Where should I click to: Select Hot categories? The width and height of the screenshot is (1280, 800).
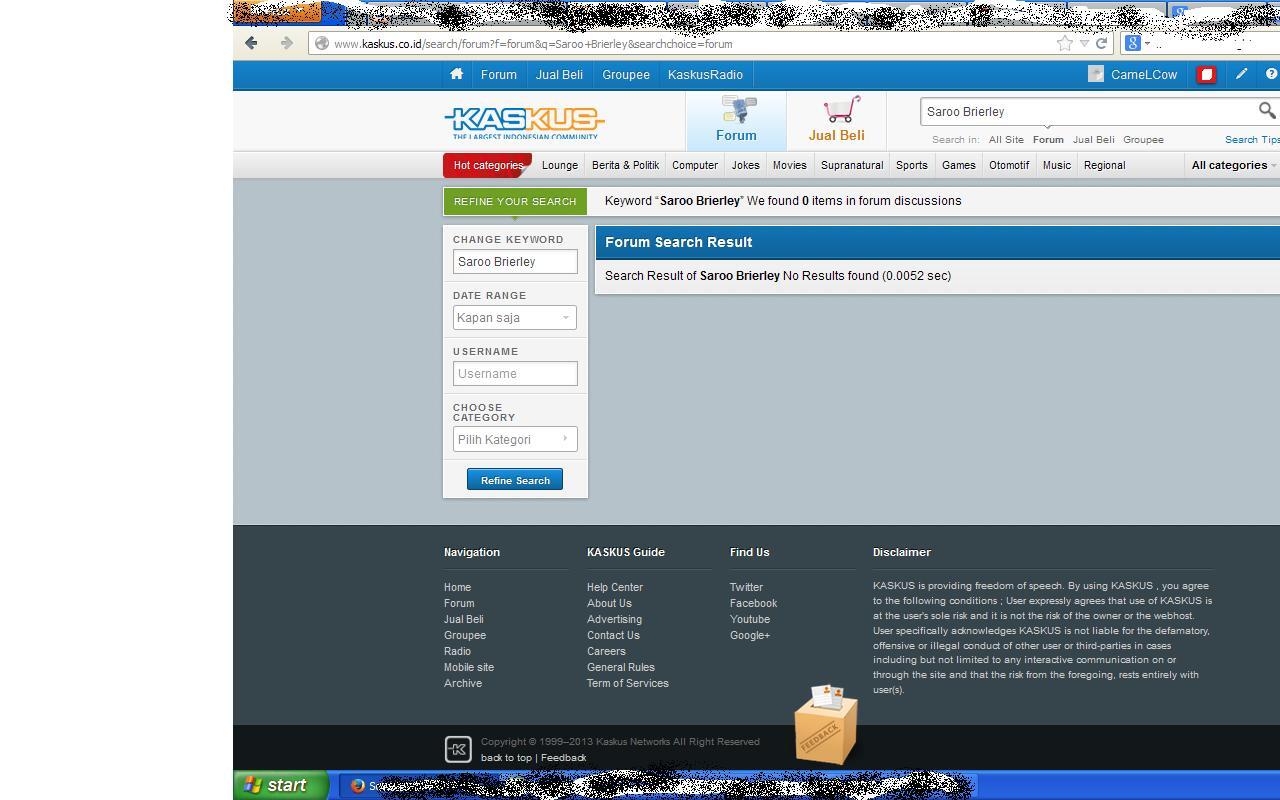click(x=488, y=165)
